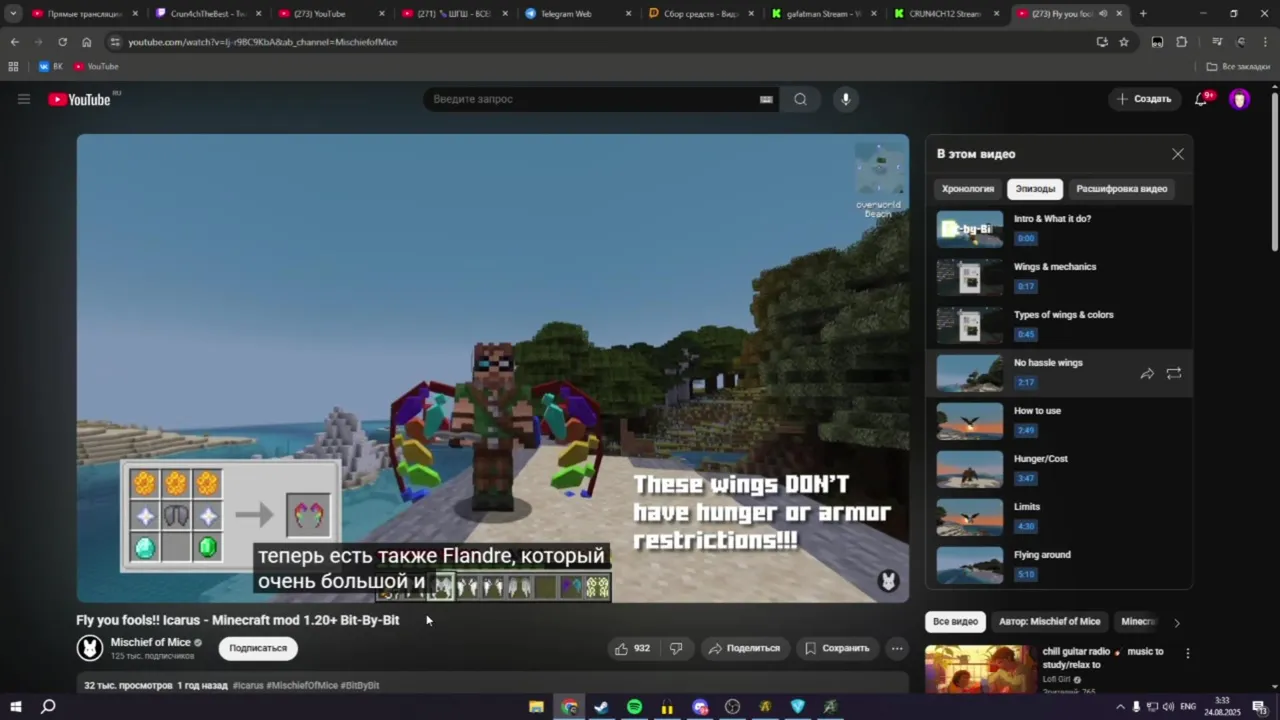Loop the 'No hassle wings' chapter
Image resolution: width=1280 pixels, height=720 pixels.
[x=1174, y=373]
